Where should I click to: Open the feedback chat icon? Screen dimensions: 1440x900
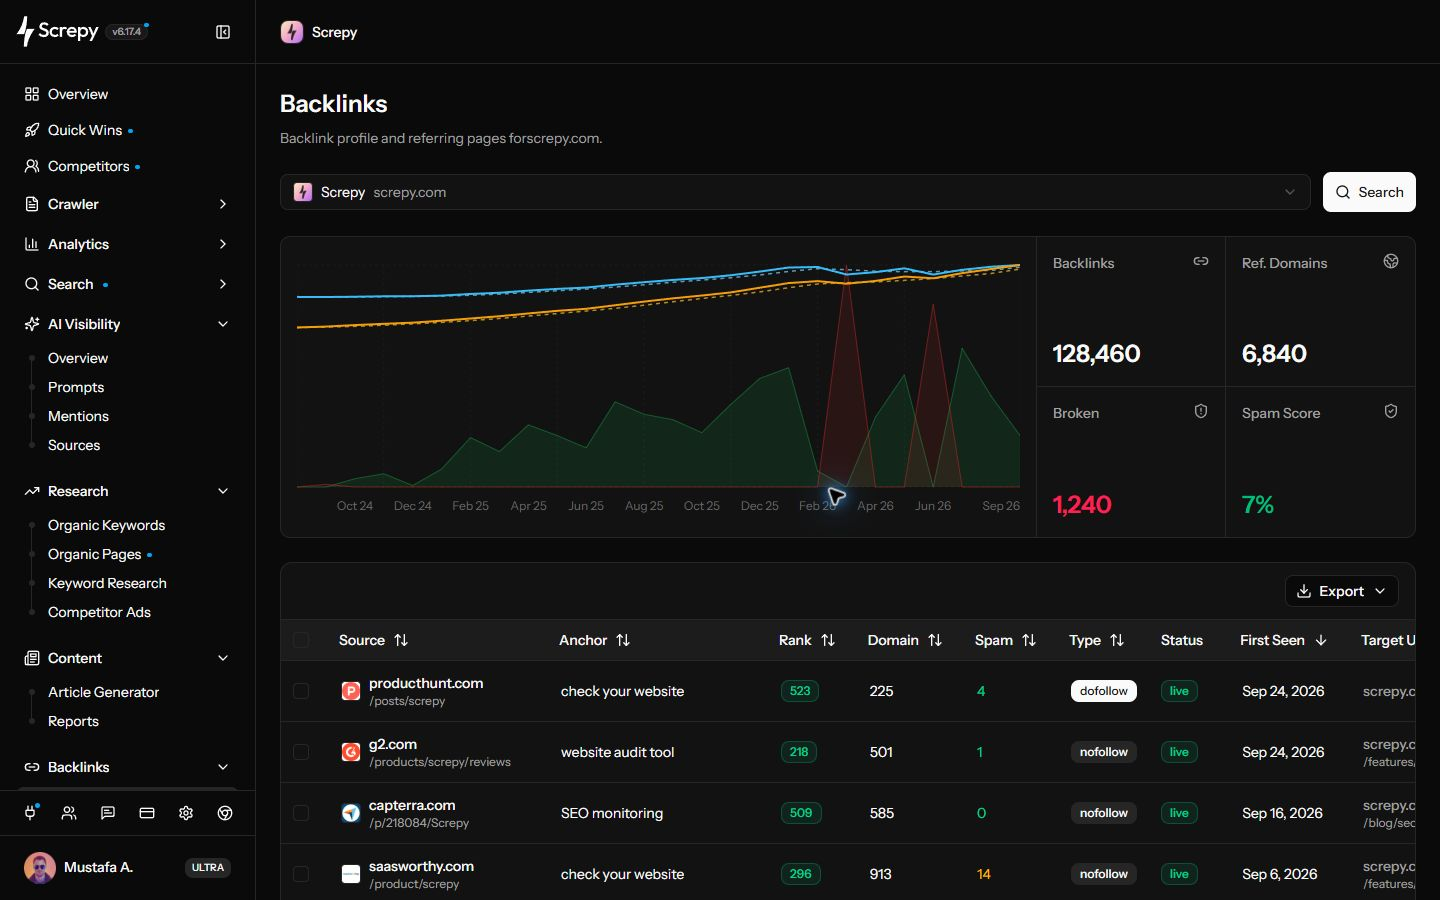(x=108, y=813)
